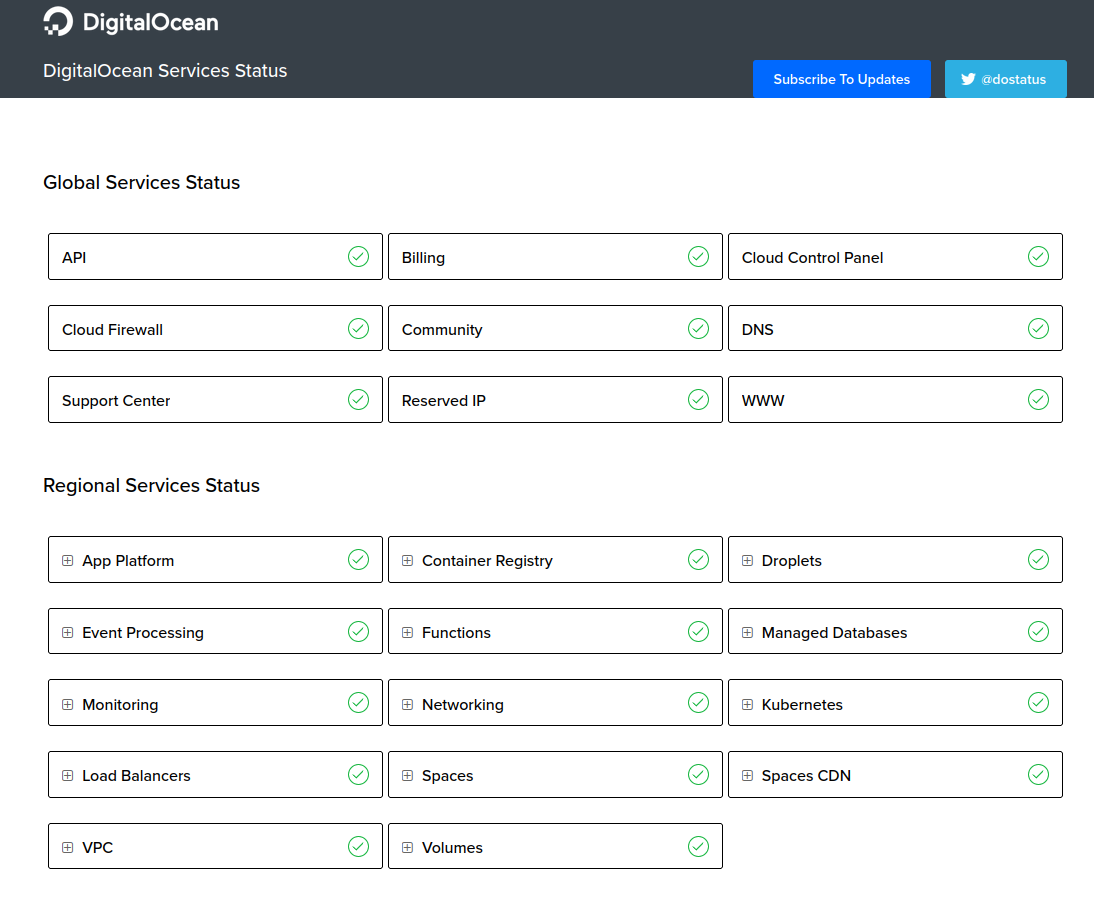Image resolution: width=1094 pixels, height=899 pixels.
Task: Expand the Managed Databases regions
Action: click(747, 633)
